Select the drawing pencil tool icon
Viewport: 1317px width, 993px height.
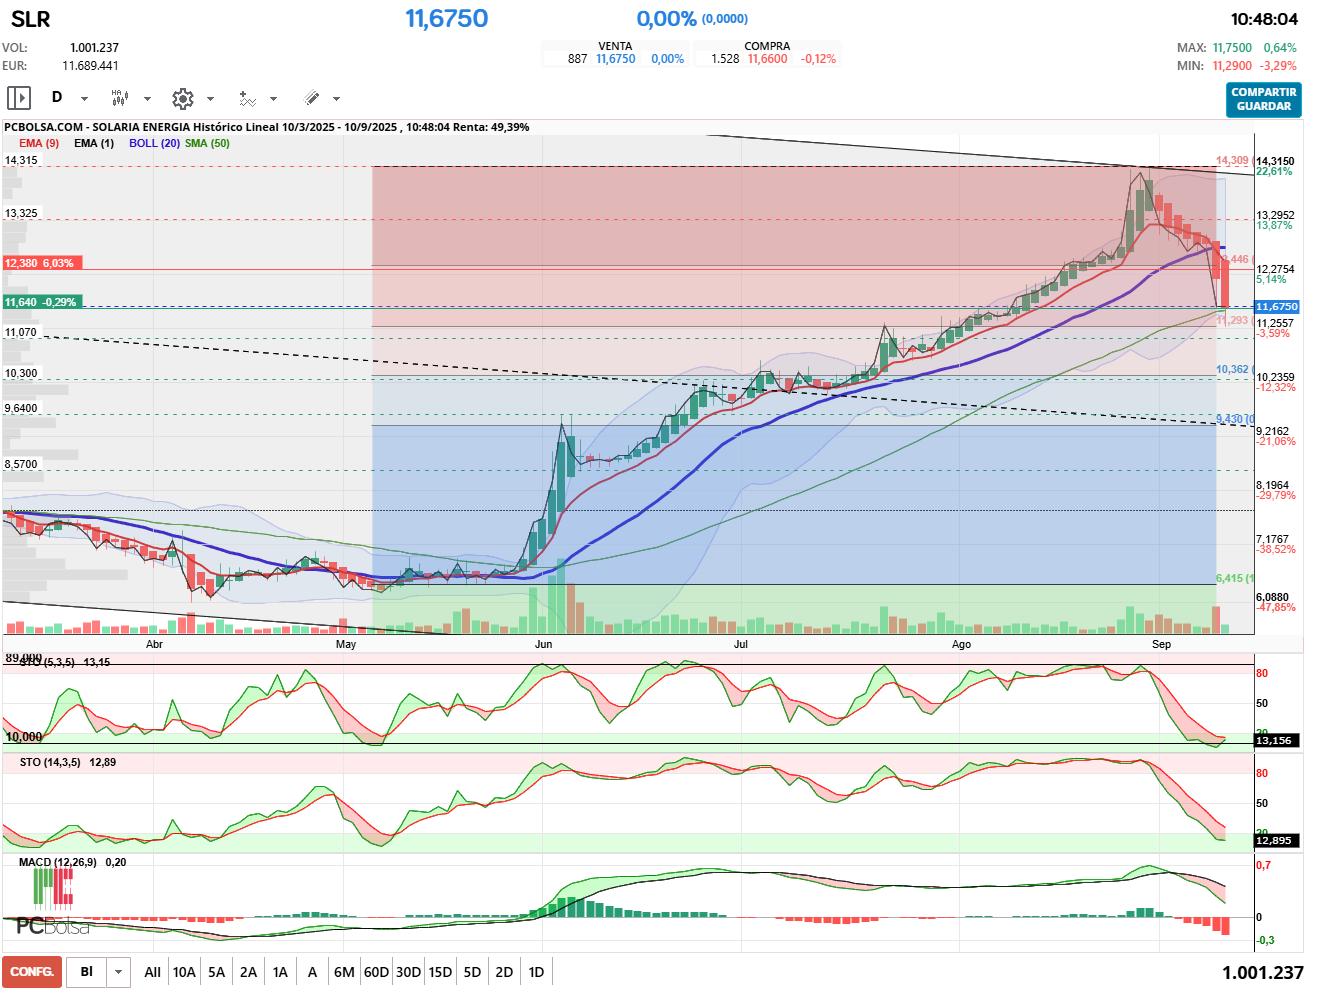click(311, 98)
